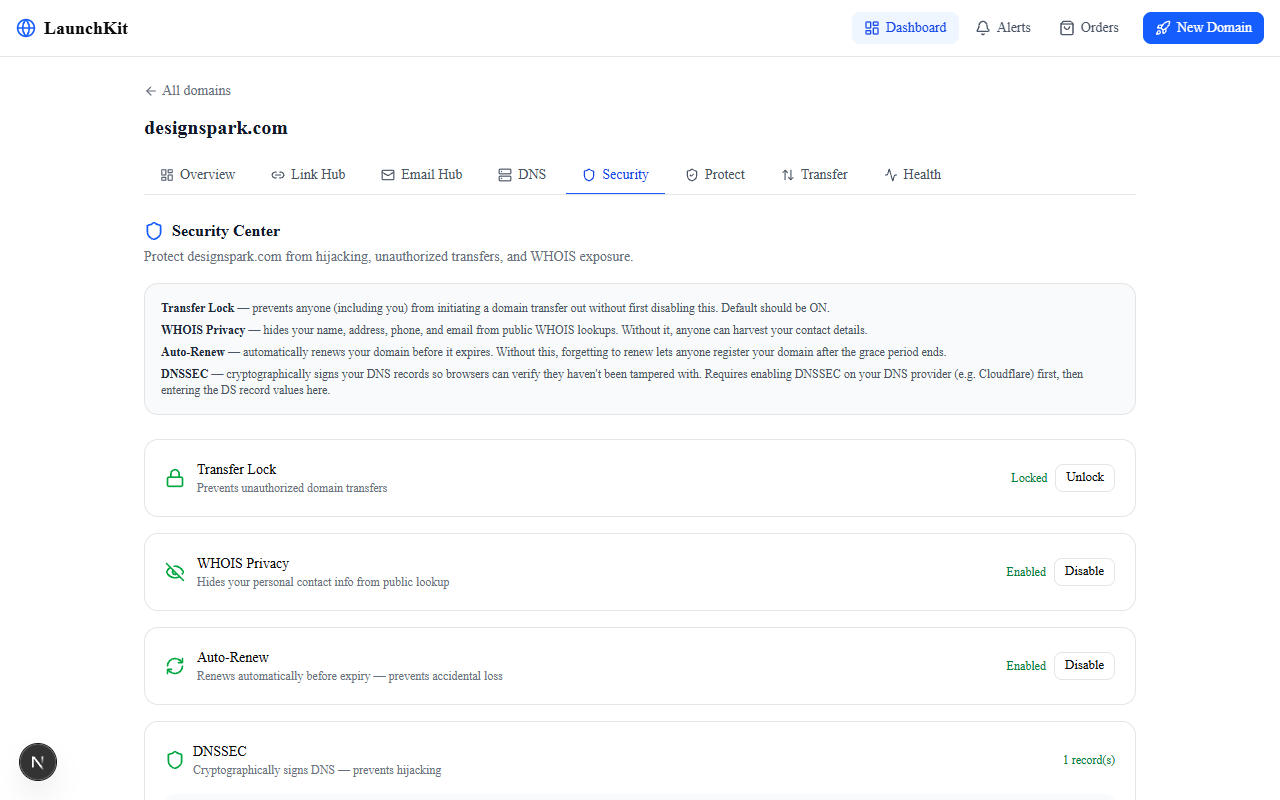This screenshot has height=800, width=1280.
Task: Click the bold Auto-Renew info line
Action: coord(553,352)
